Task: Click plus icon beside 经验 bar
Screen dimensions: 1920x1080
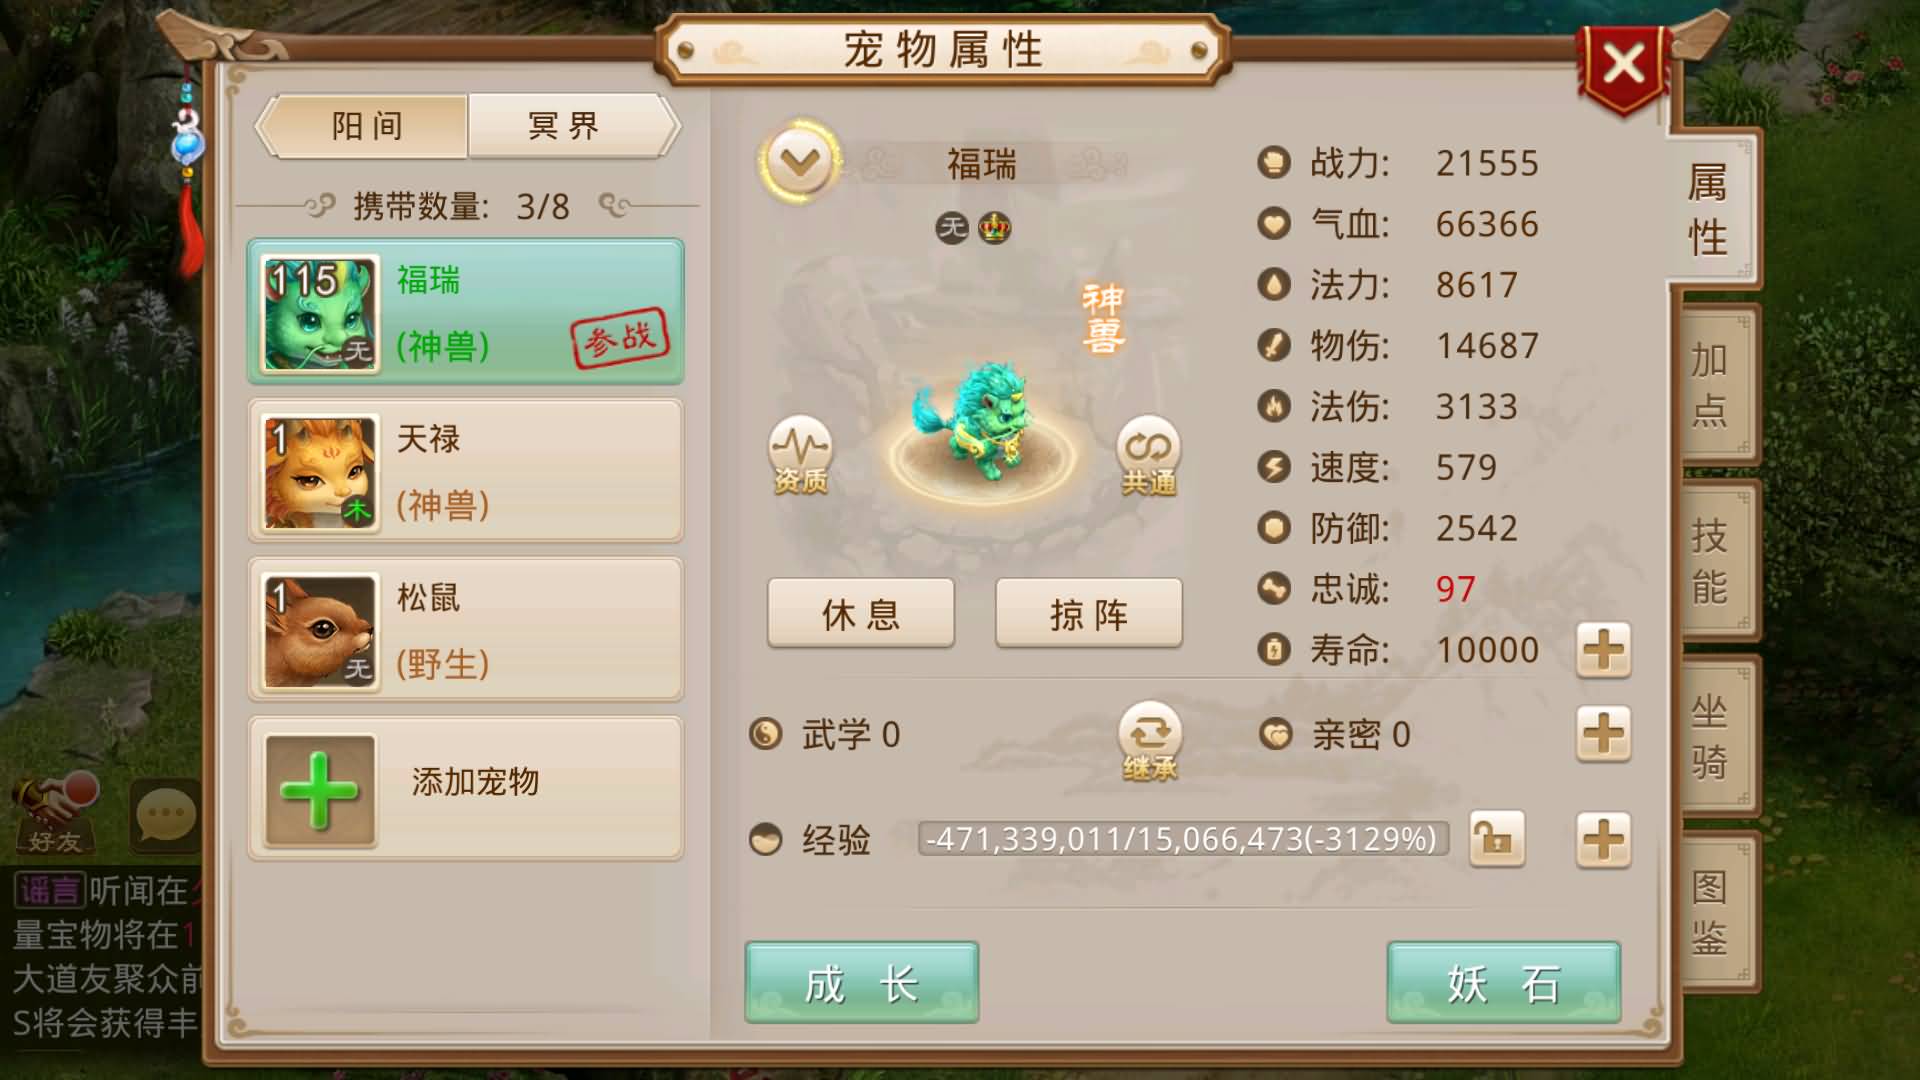Action: coord(1603,839)
